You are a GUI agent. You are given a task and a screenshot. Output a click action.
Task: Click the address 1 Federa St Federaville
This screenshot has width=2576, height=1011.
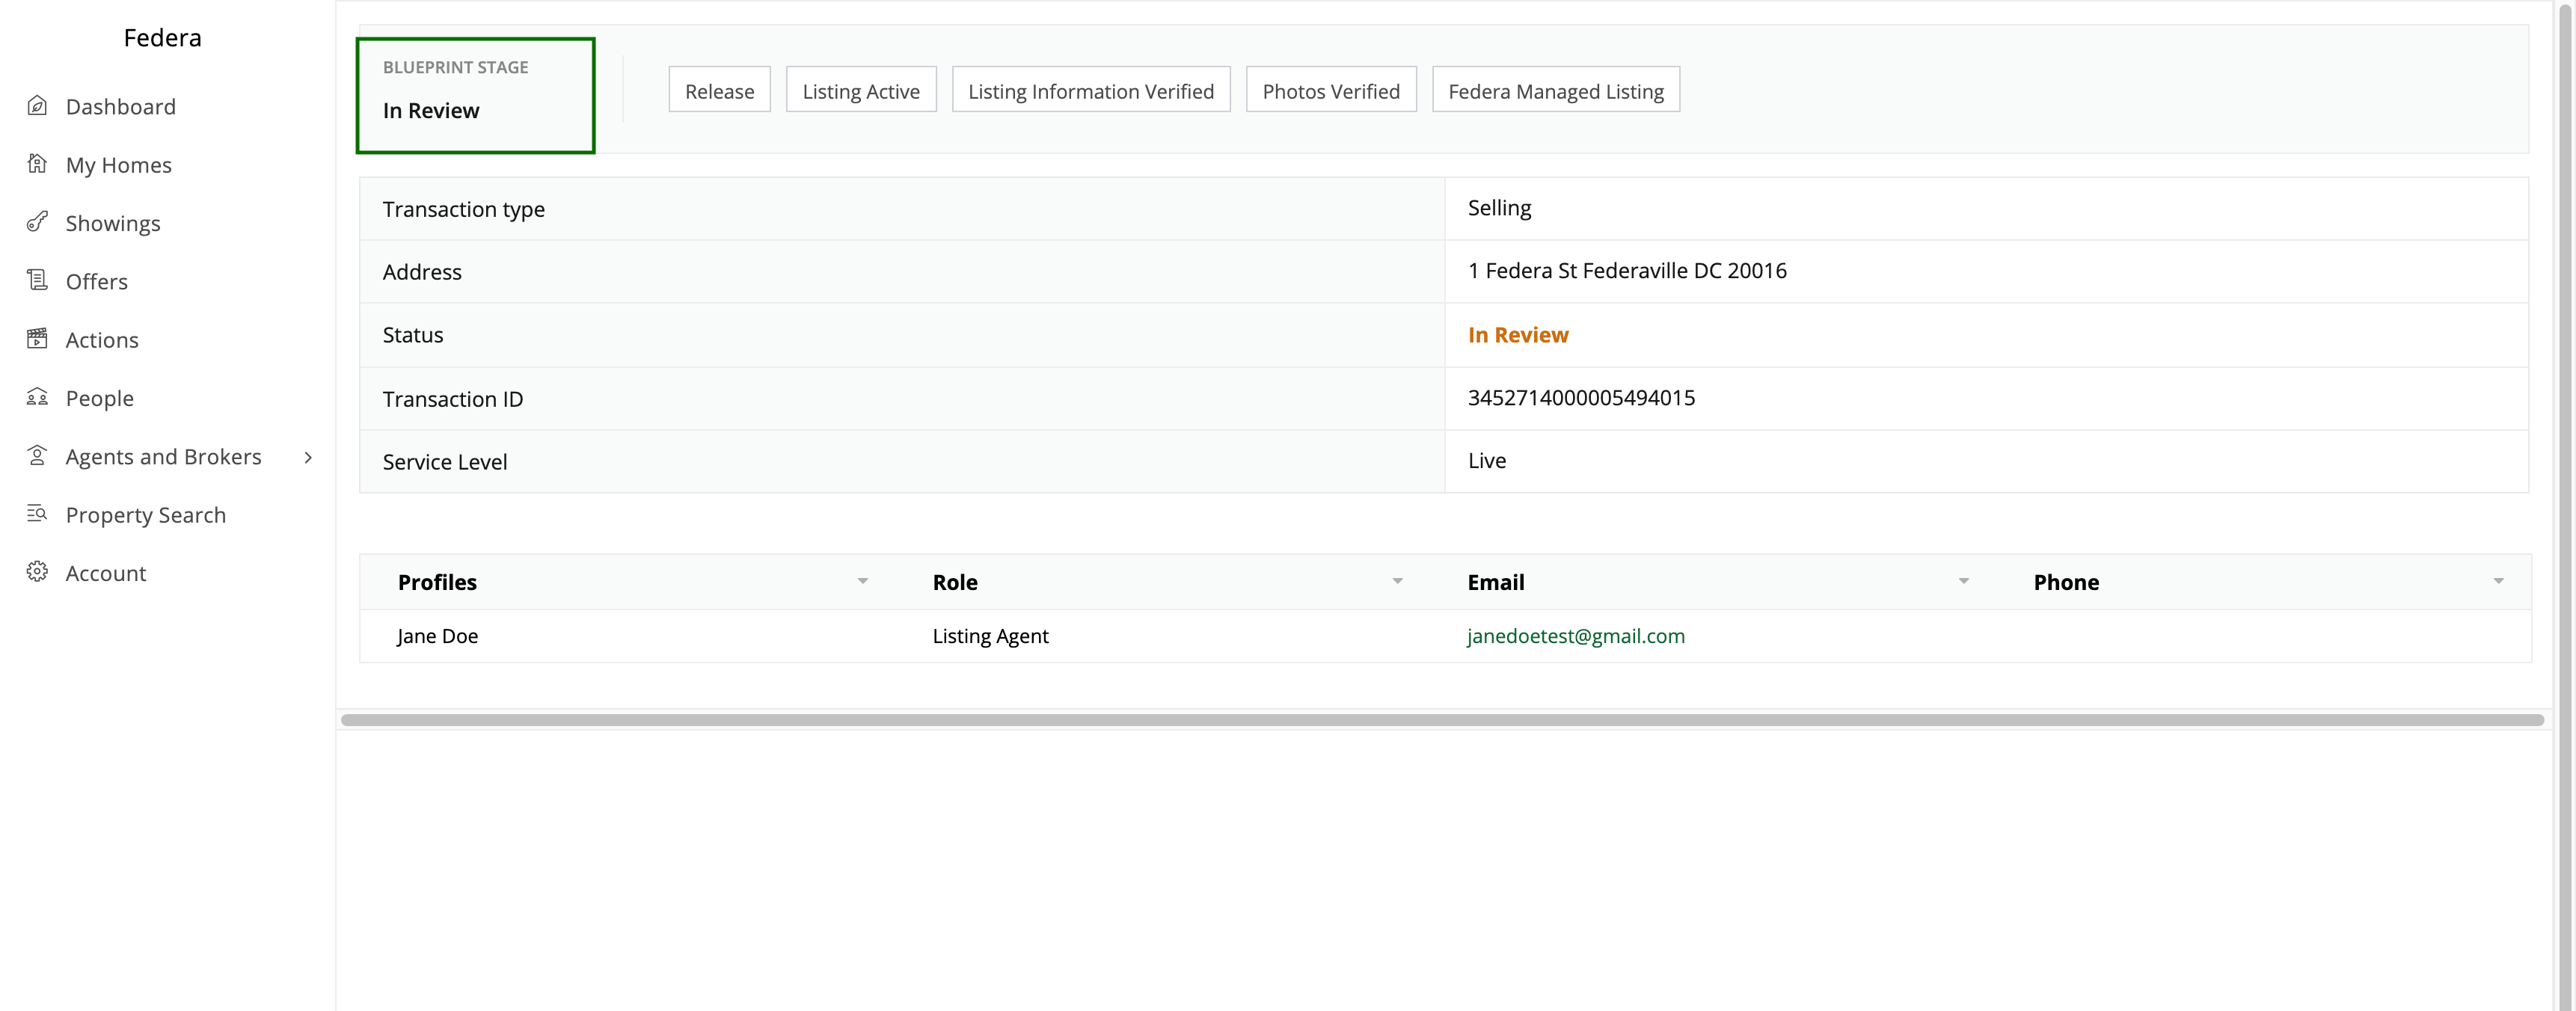click(x=1627, y=271)
